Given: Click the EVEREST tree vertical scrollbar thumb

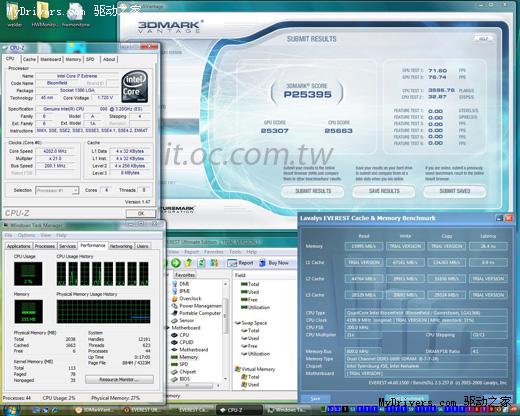Looking at the screenshot, I should click(226, 315).
